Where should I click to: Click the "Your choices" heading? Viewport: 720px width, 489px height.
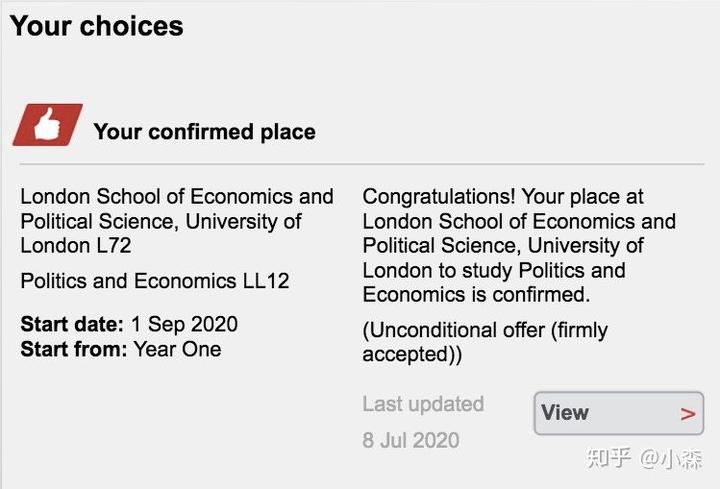coord(97,26)
